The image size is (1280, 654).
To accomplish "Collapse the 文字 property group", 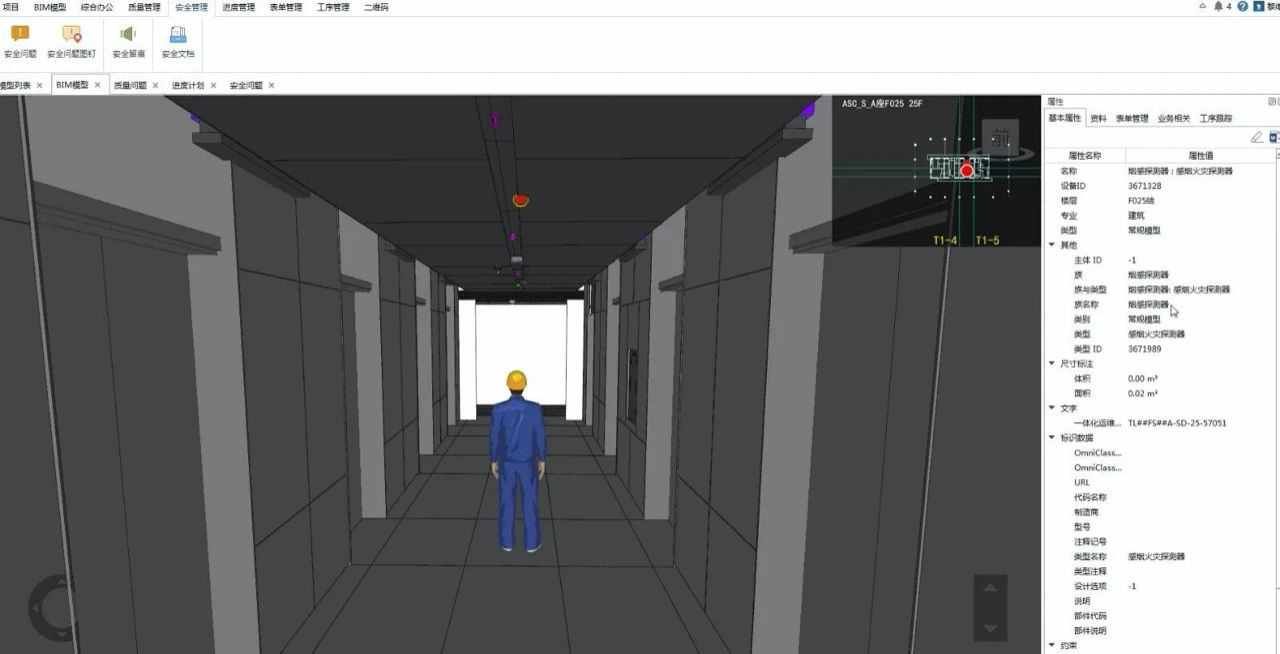I will (x=1052, y=408).
